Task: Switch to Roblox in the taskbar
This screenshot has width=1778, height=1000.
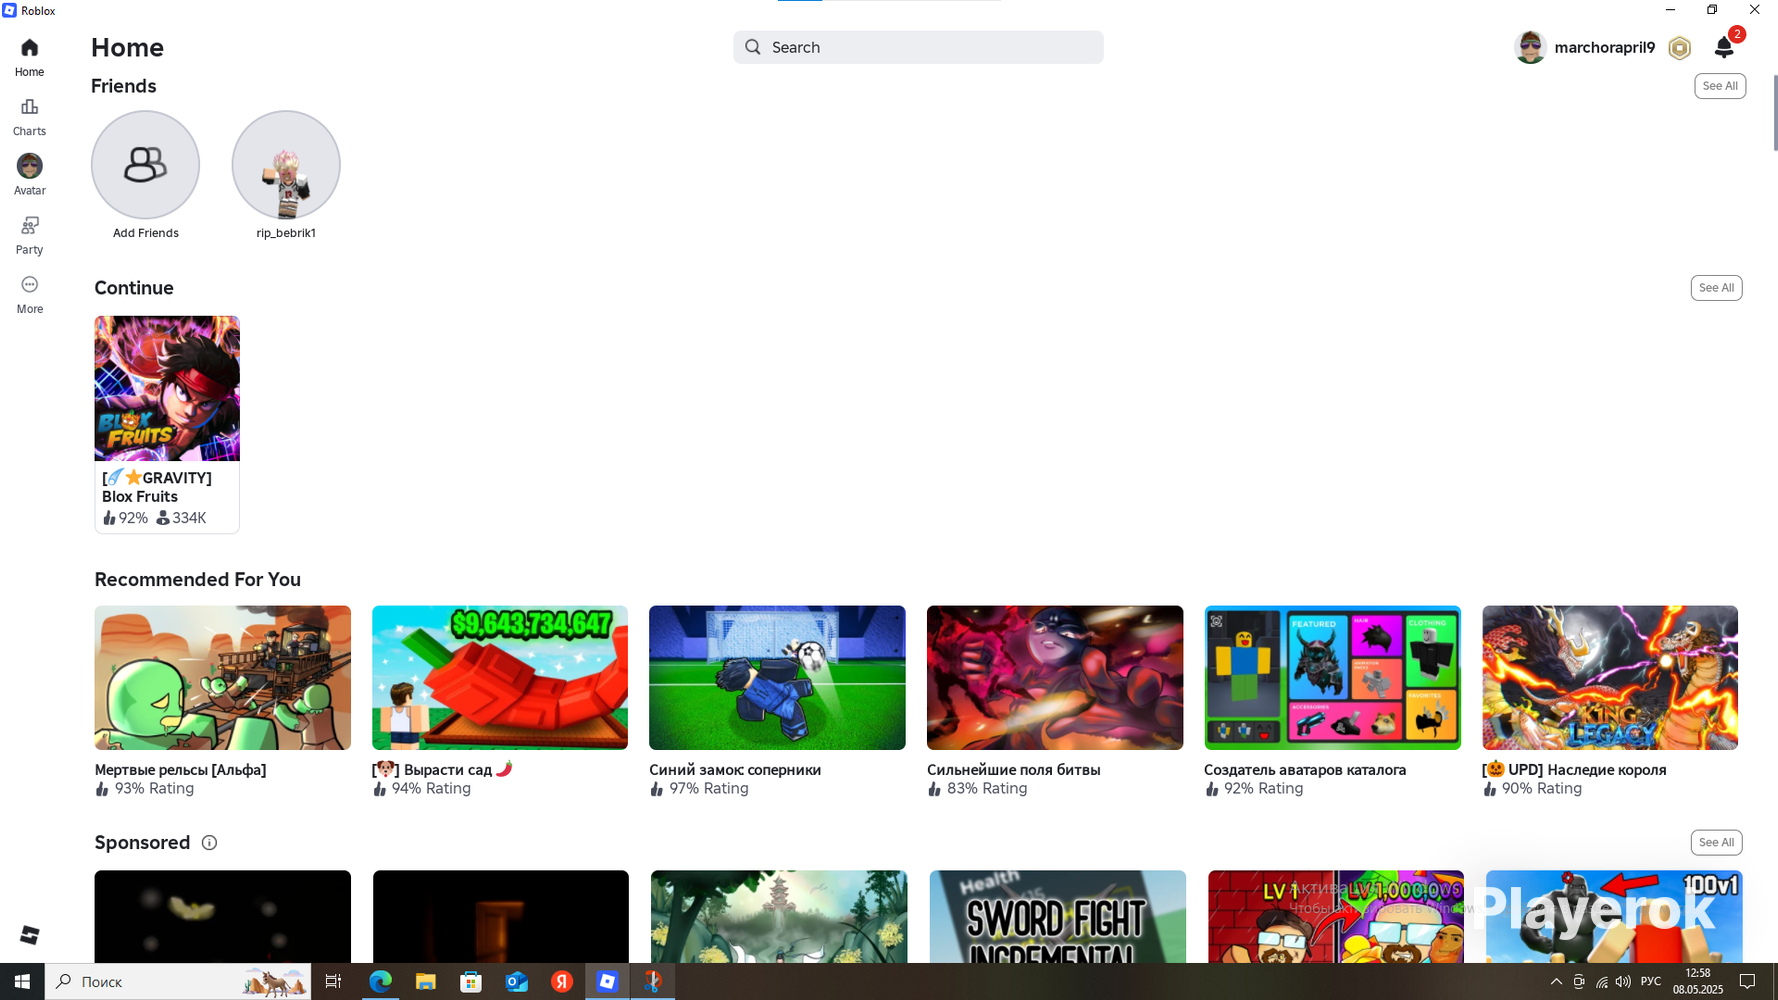Action: [x=607, y=981]
